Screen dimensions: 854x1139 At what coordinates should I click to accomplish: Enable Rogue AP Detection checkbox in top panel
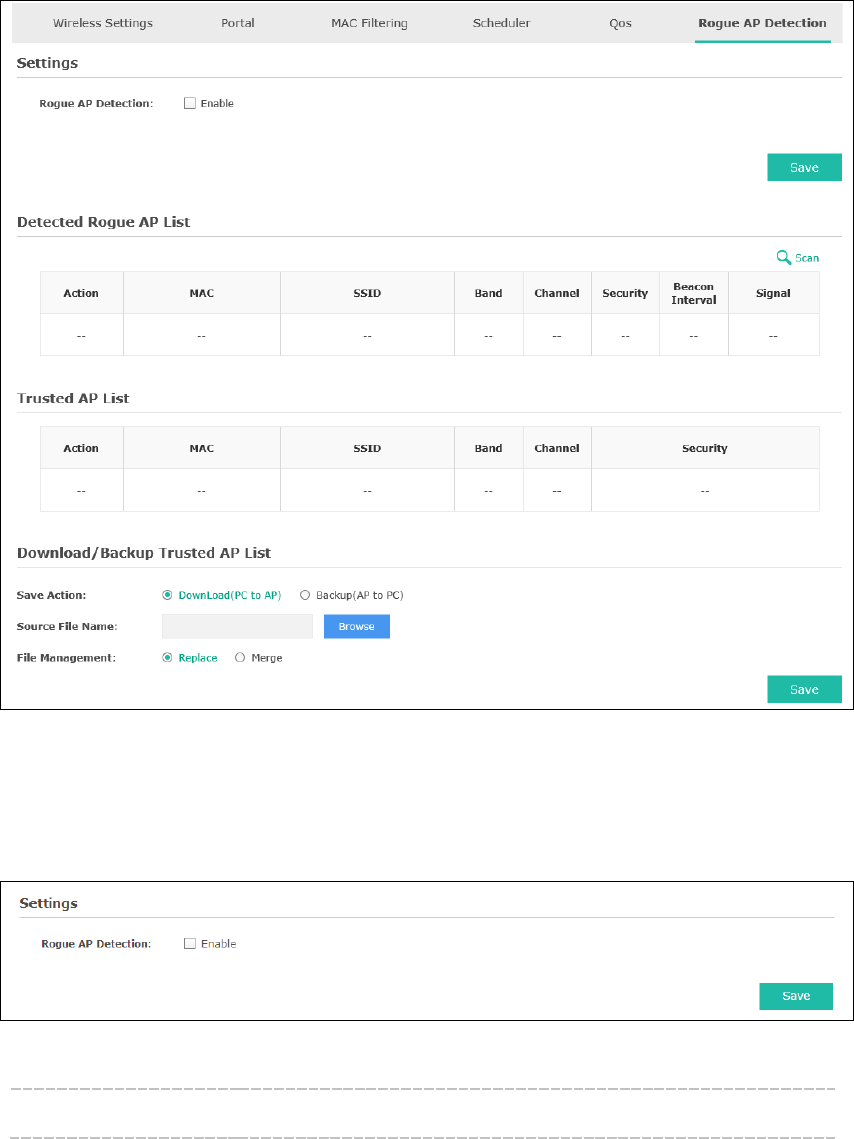(190, 103)
